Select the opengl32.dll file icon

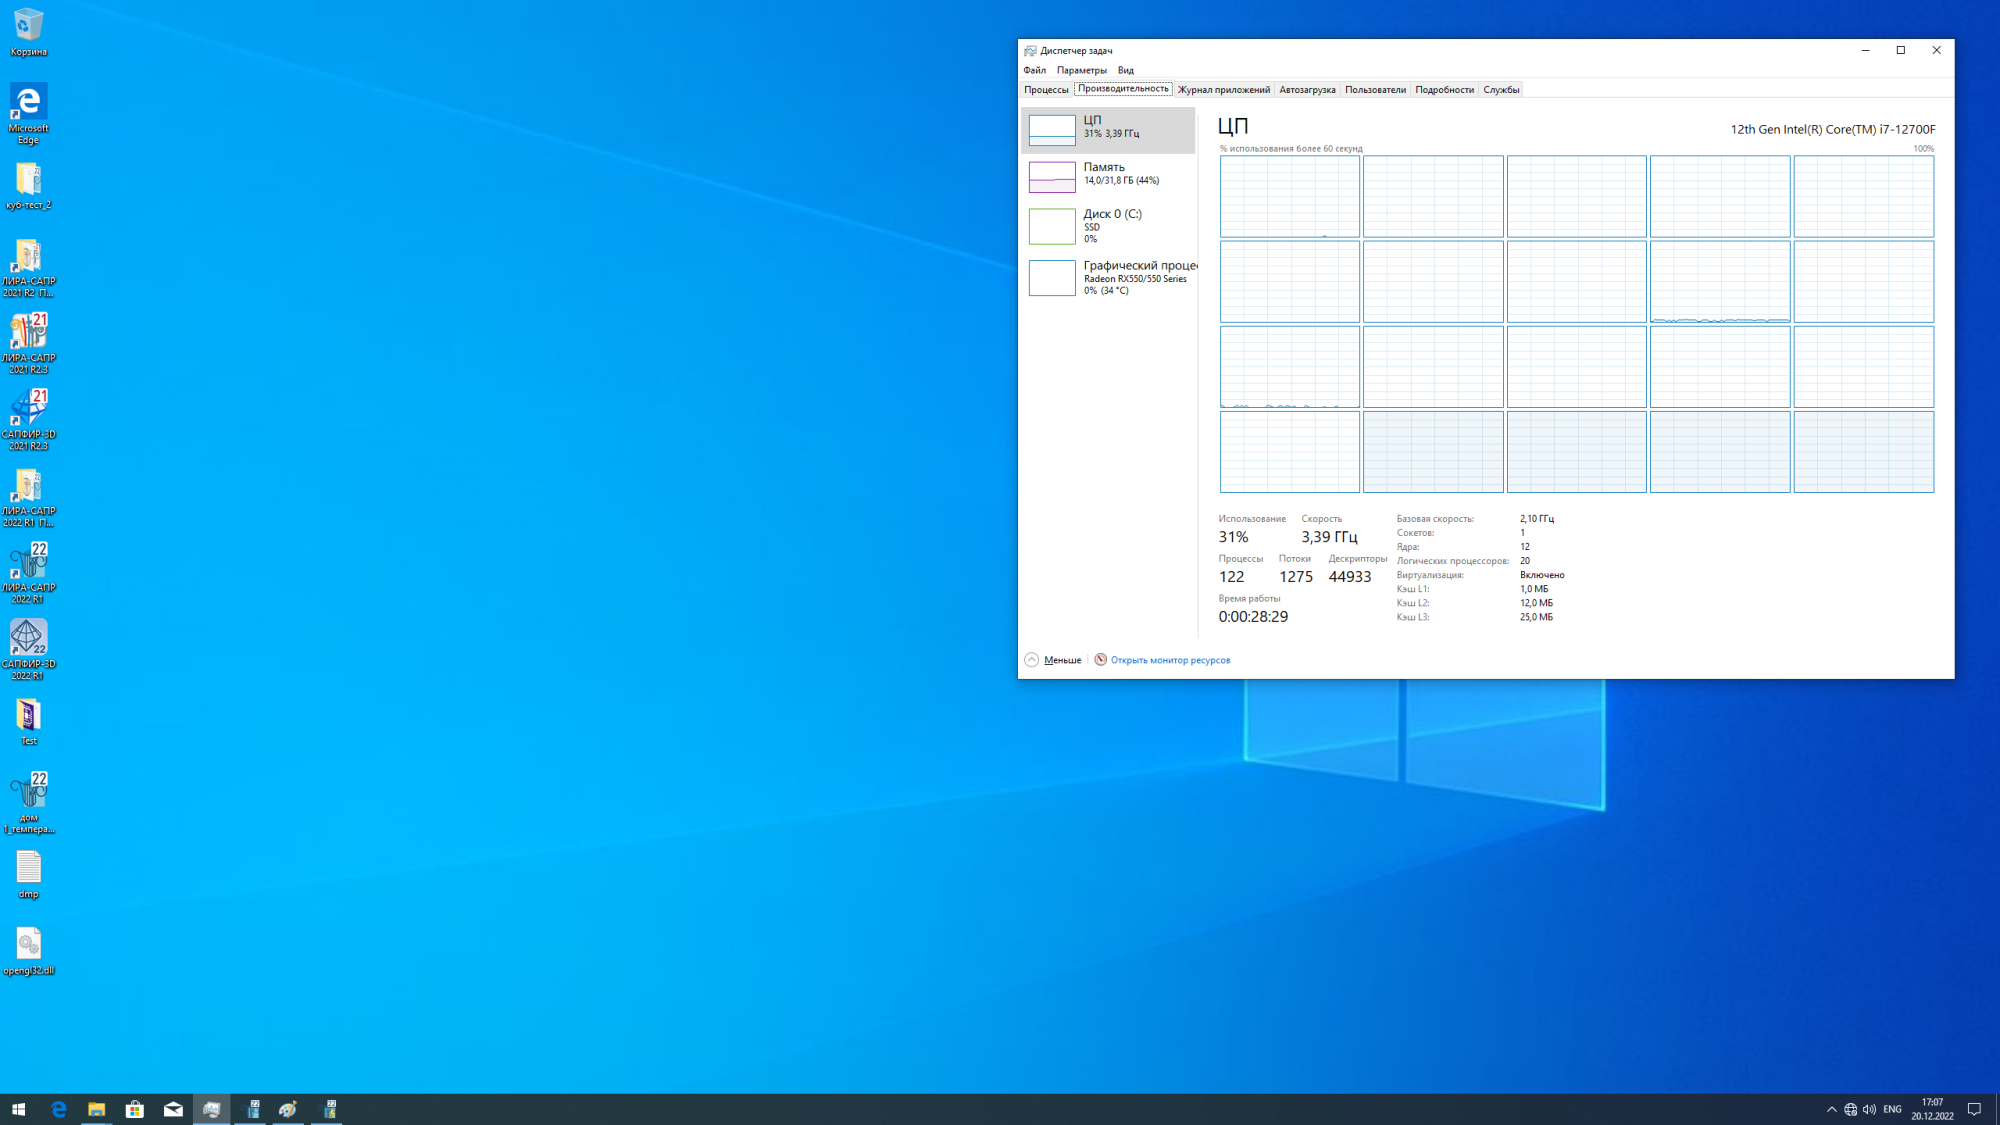[x=28, y=950]
